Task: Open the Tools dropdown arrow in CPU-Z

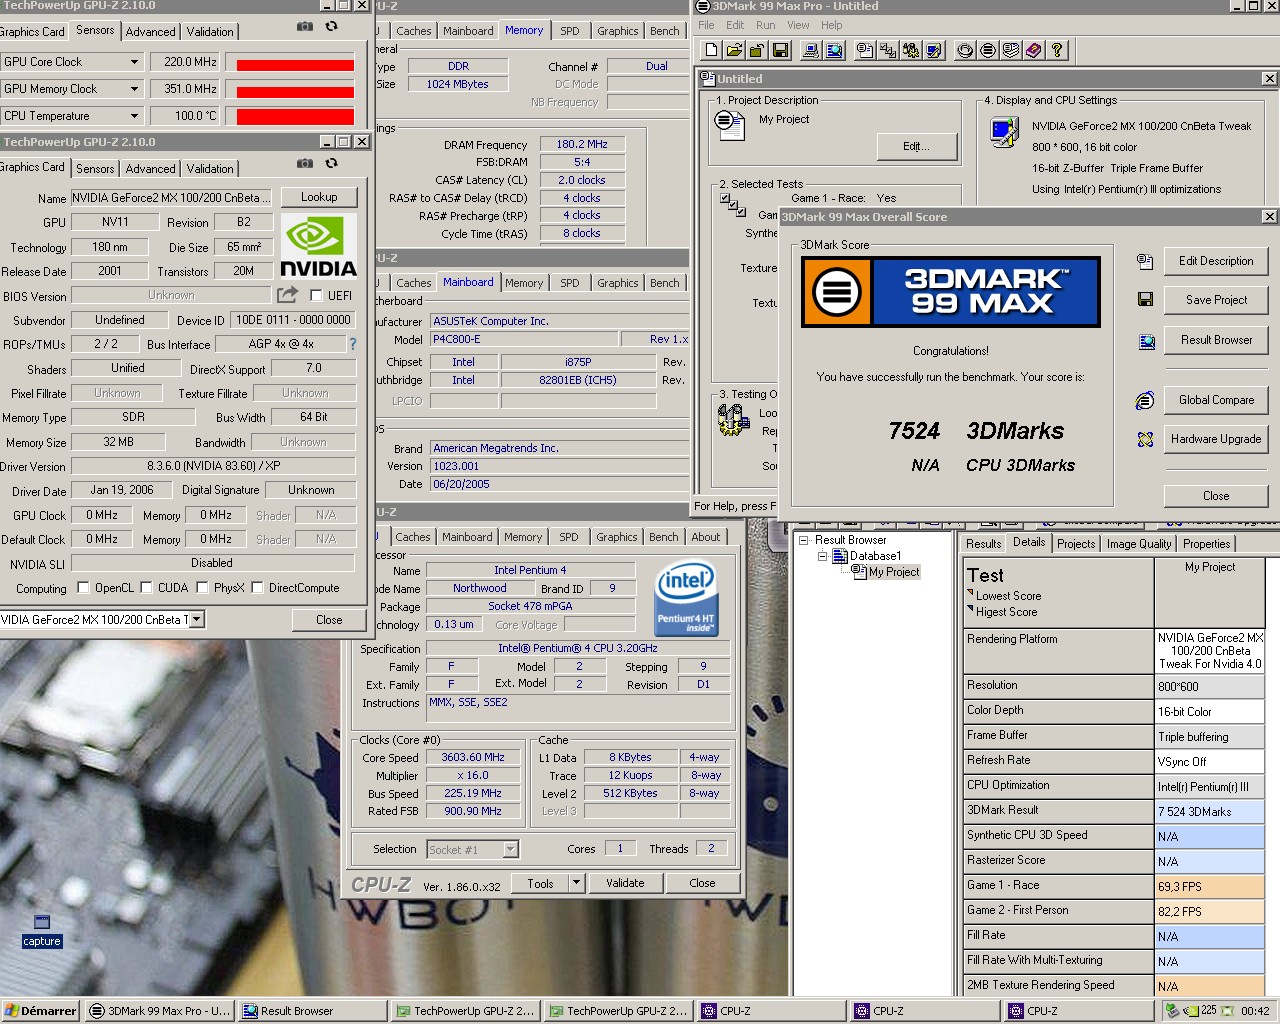Action: click(x=576, y=883)
